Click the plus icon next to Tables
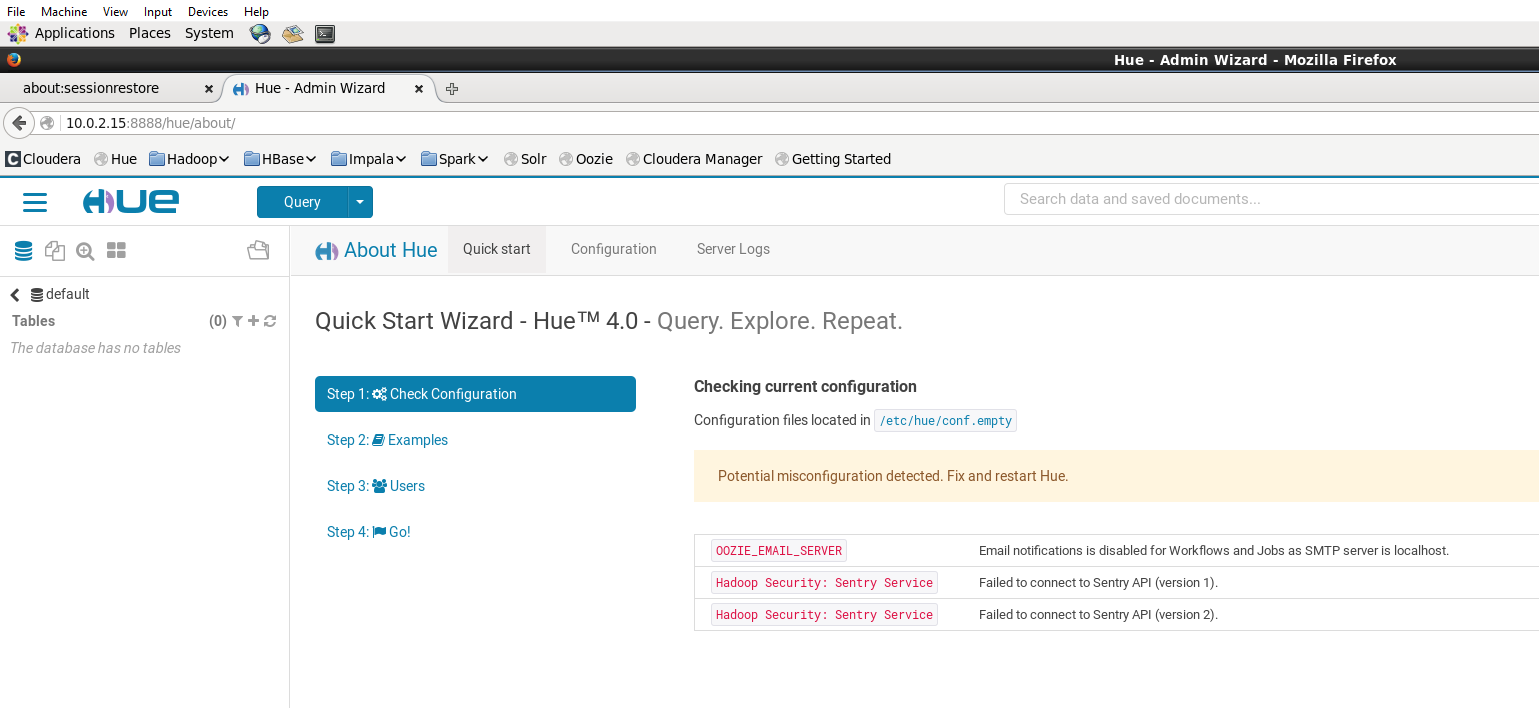Viewport: 1539px width, 708px height. [x=253, y=321]
